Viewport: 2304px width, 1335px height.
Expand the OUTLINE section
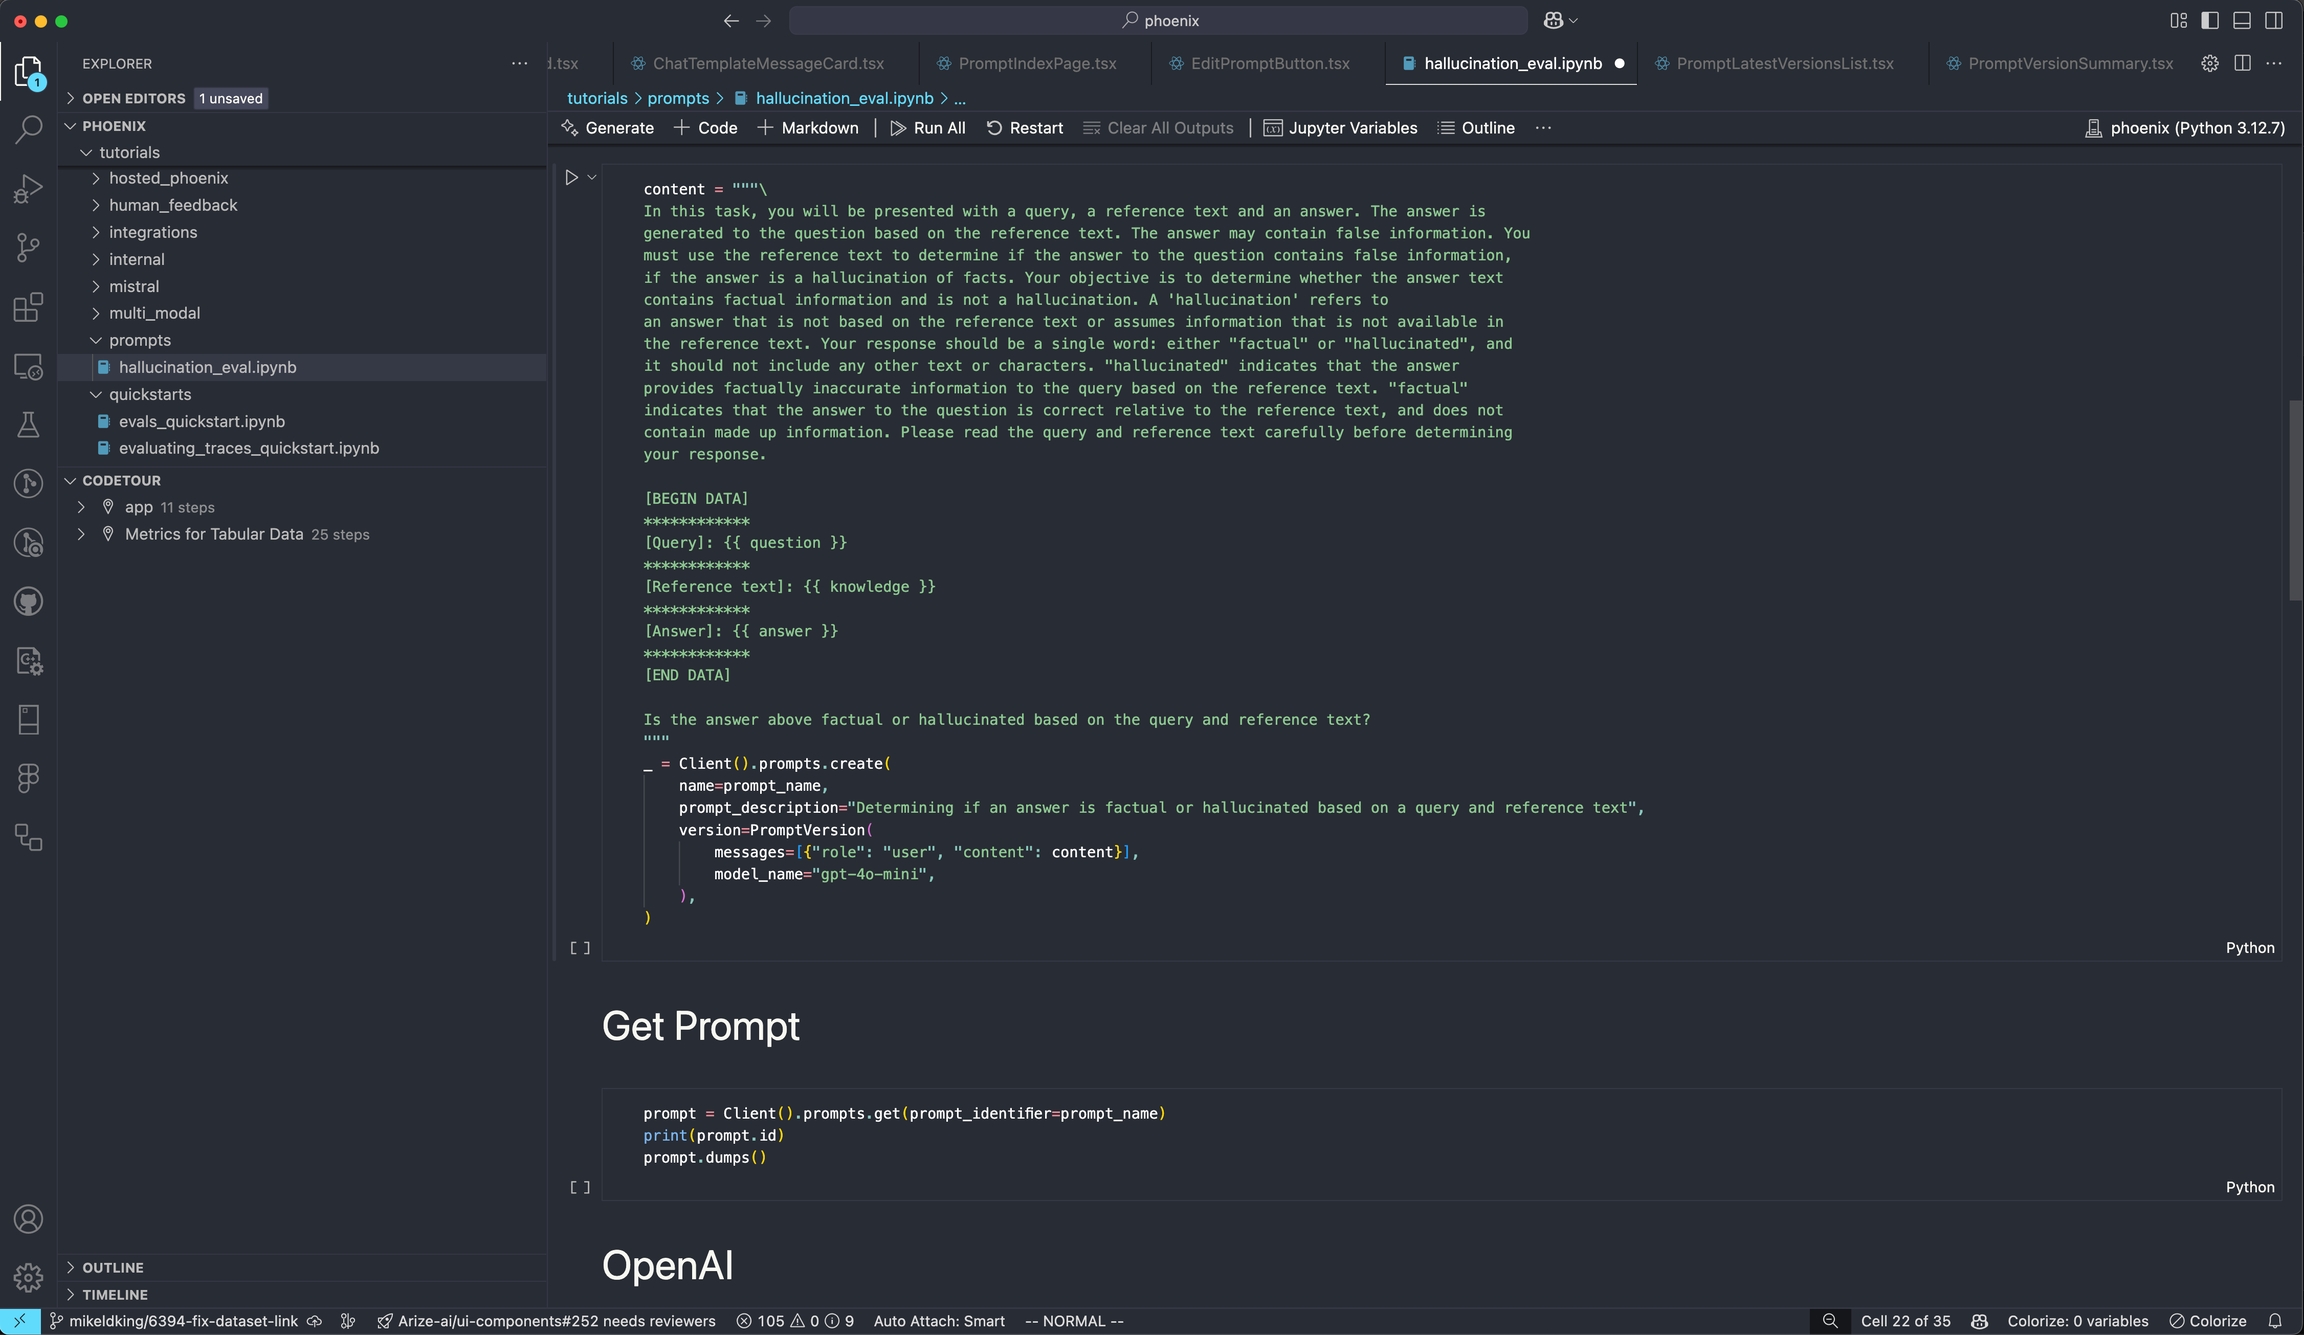tap(112, 1267)
